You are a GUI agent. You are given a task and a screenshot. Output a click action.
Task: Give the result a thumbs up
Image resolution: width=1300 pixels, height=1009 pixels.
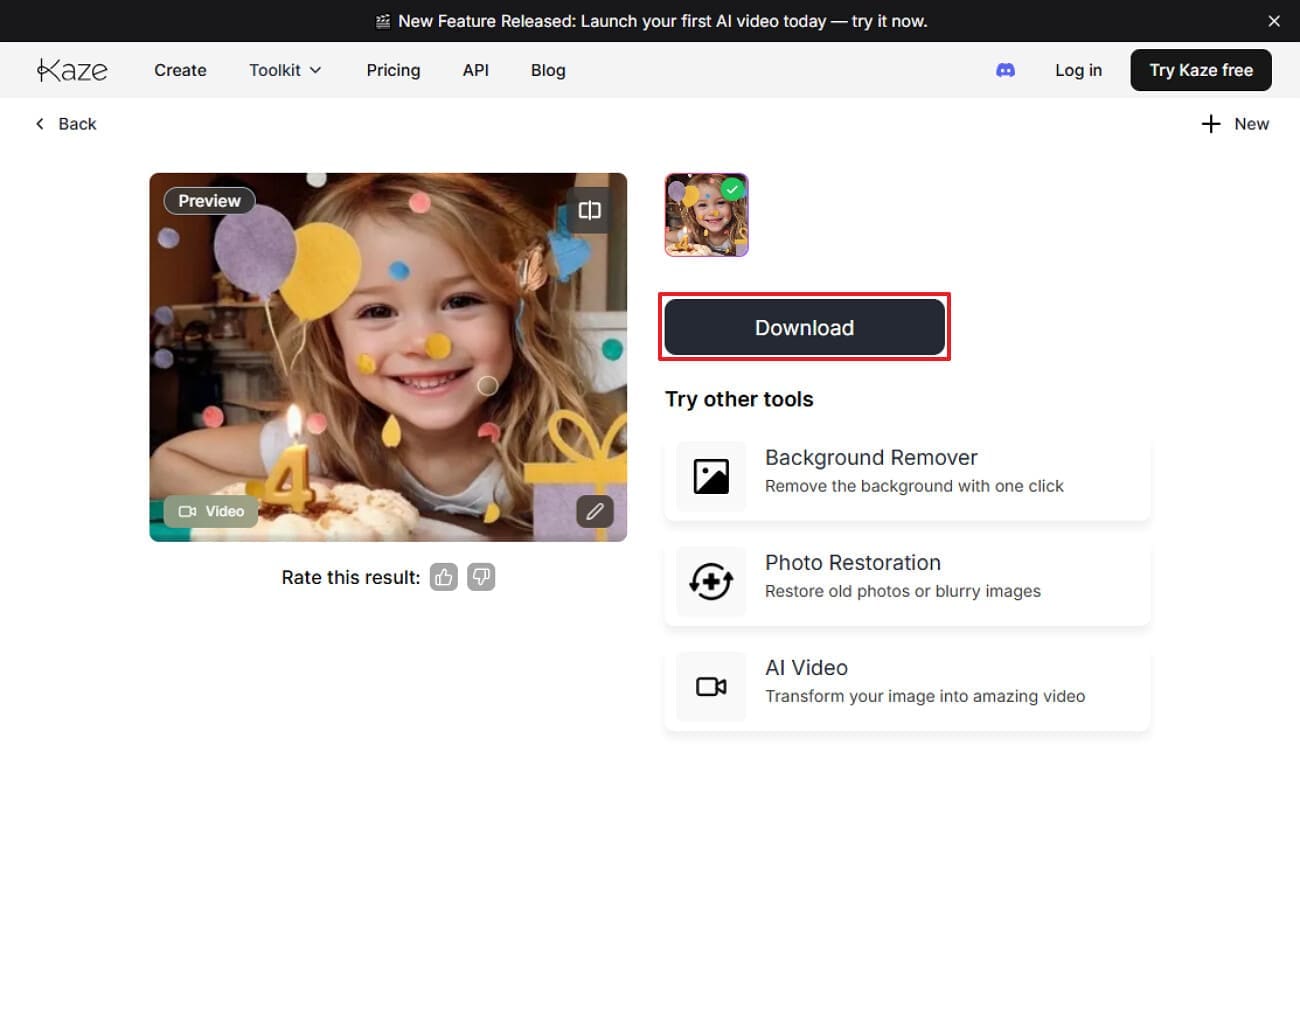(444, 577)
